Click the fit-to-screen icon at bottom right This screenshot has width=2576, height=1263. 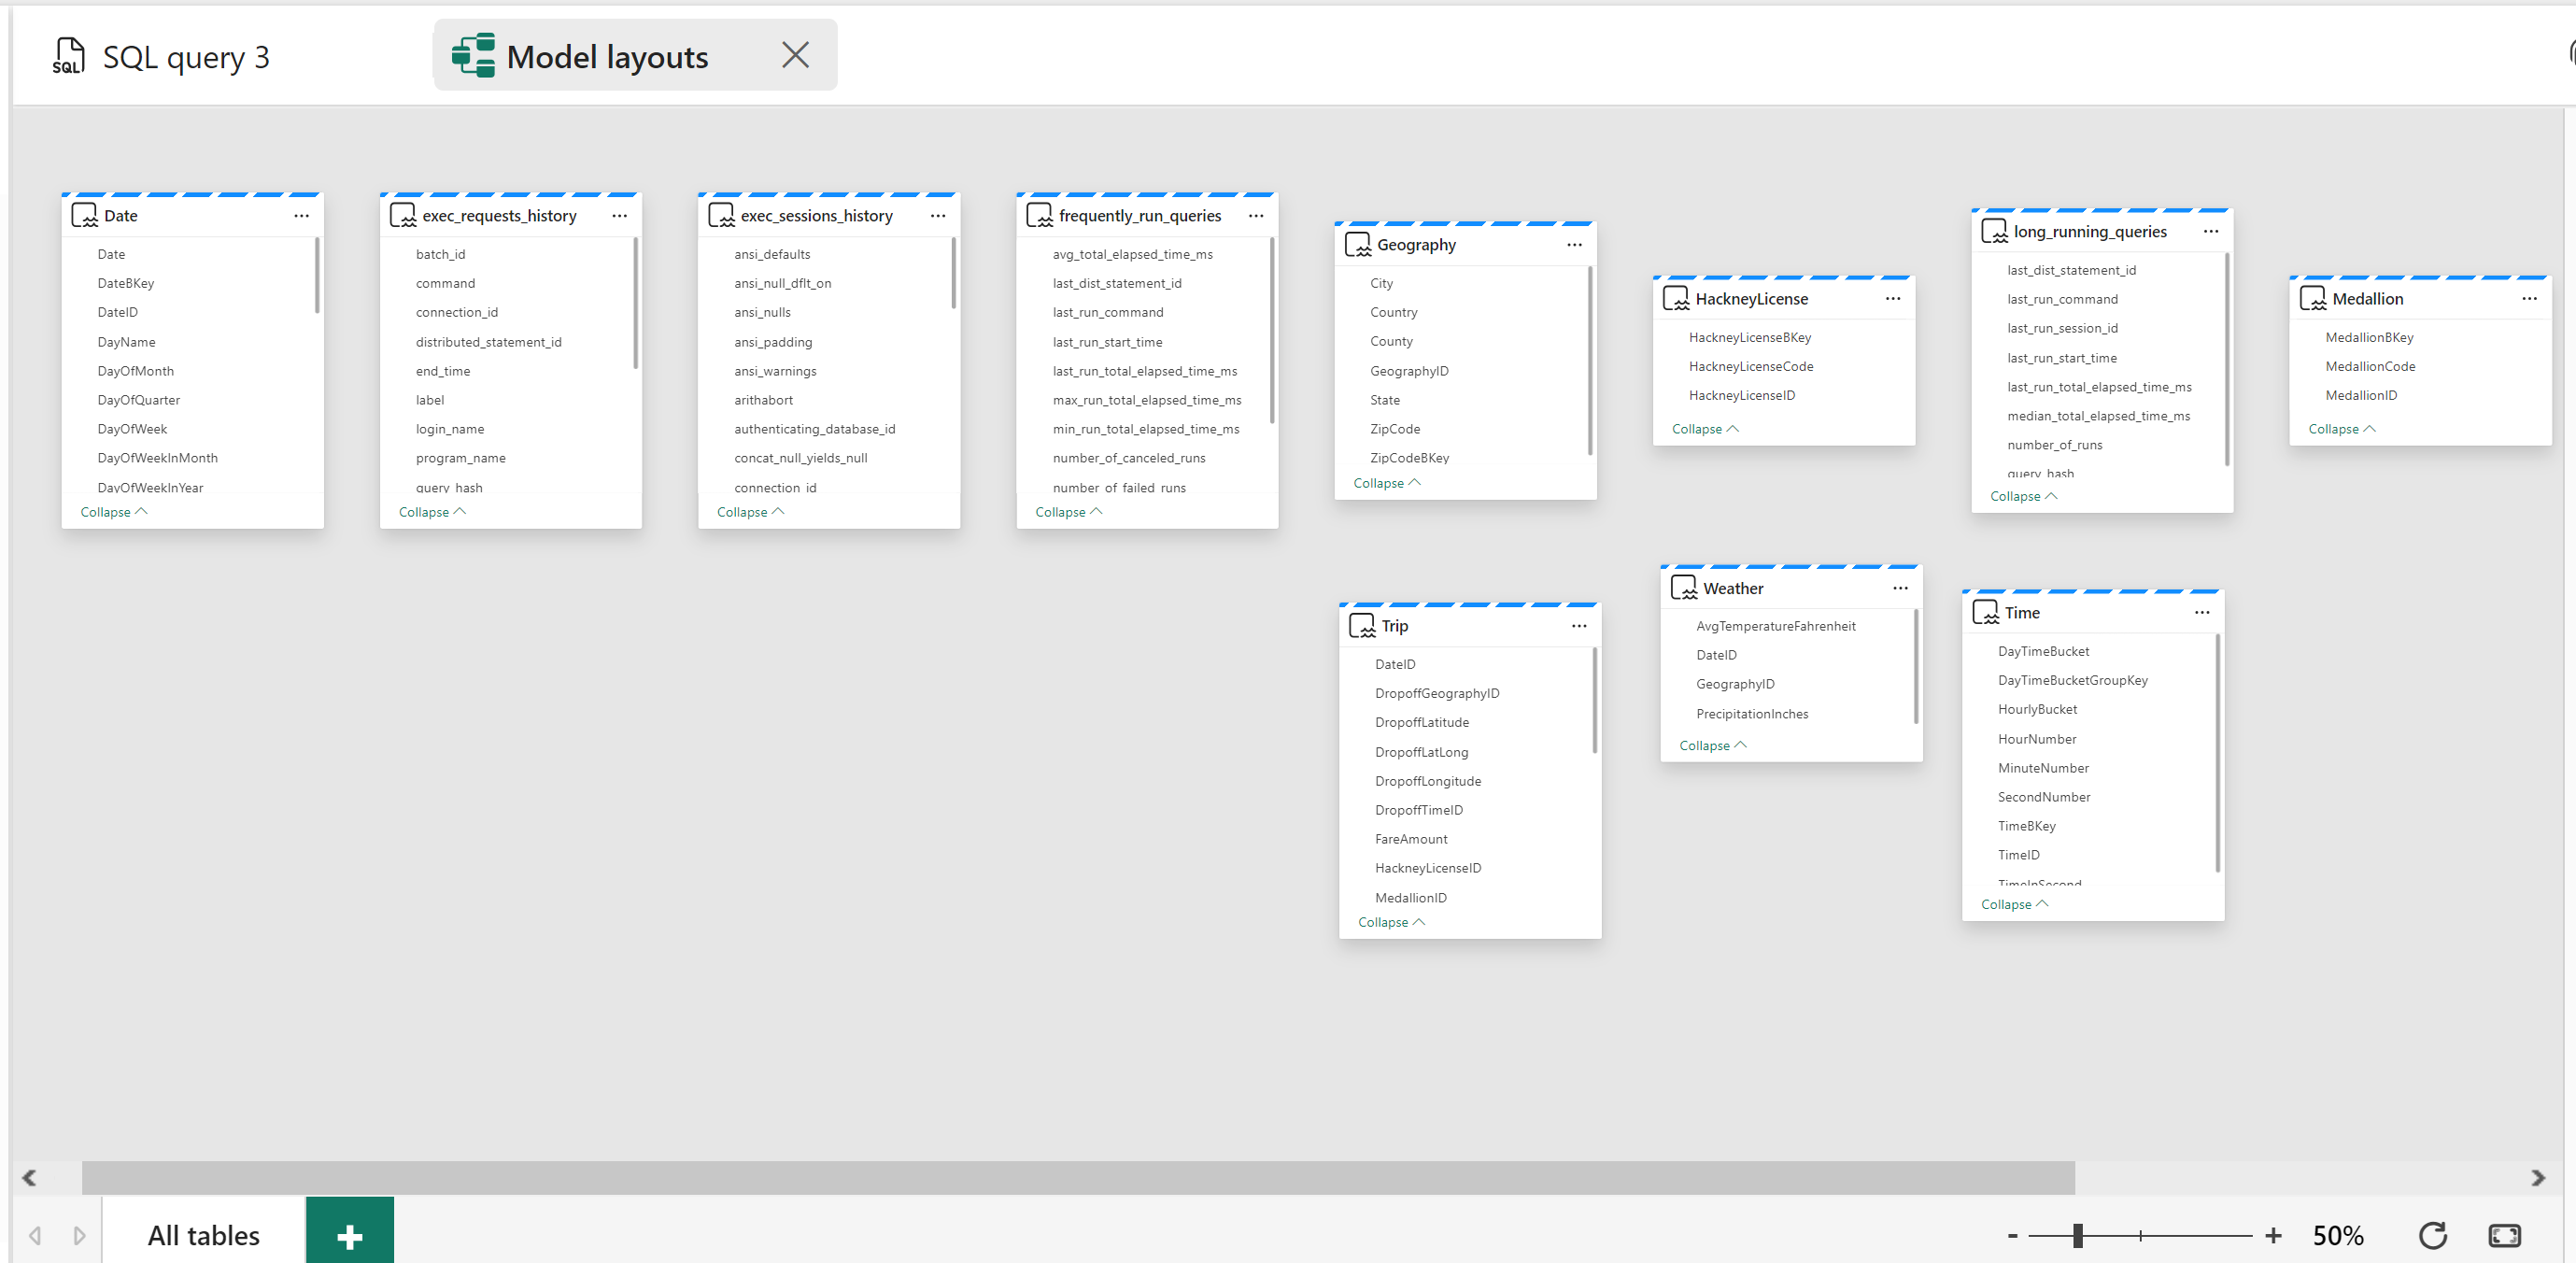coord(2506,1235)
